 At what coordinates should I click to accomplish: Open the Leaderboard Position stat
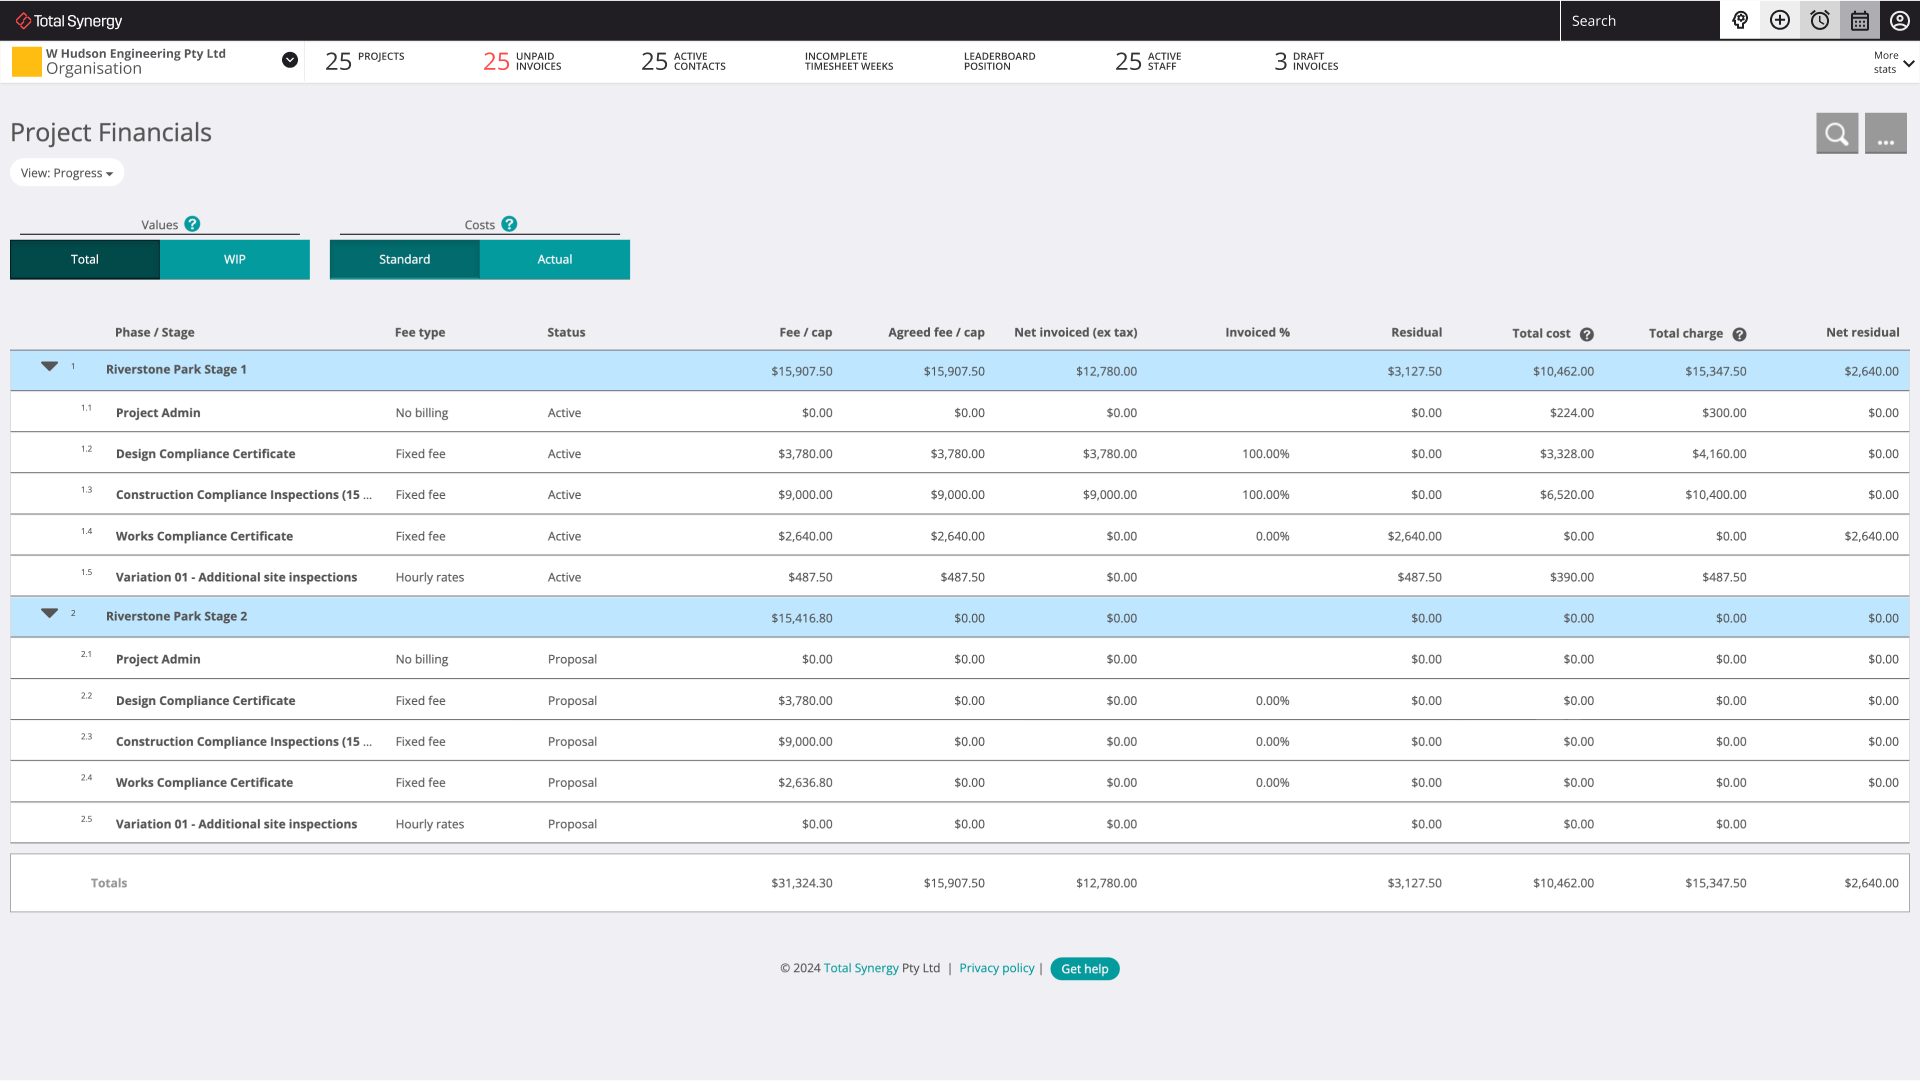(999, 61)
